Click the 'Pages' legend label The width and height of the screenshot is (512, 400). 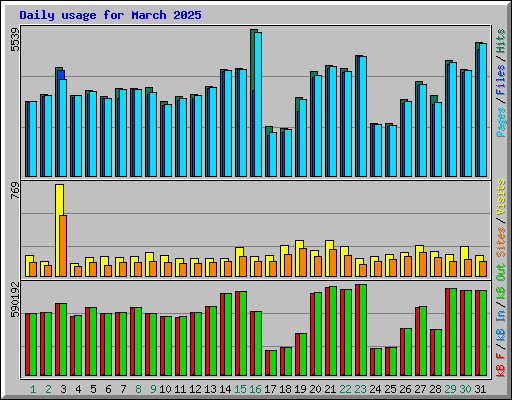(500, 122)
